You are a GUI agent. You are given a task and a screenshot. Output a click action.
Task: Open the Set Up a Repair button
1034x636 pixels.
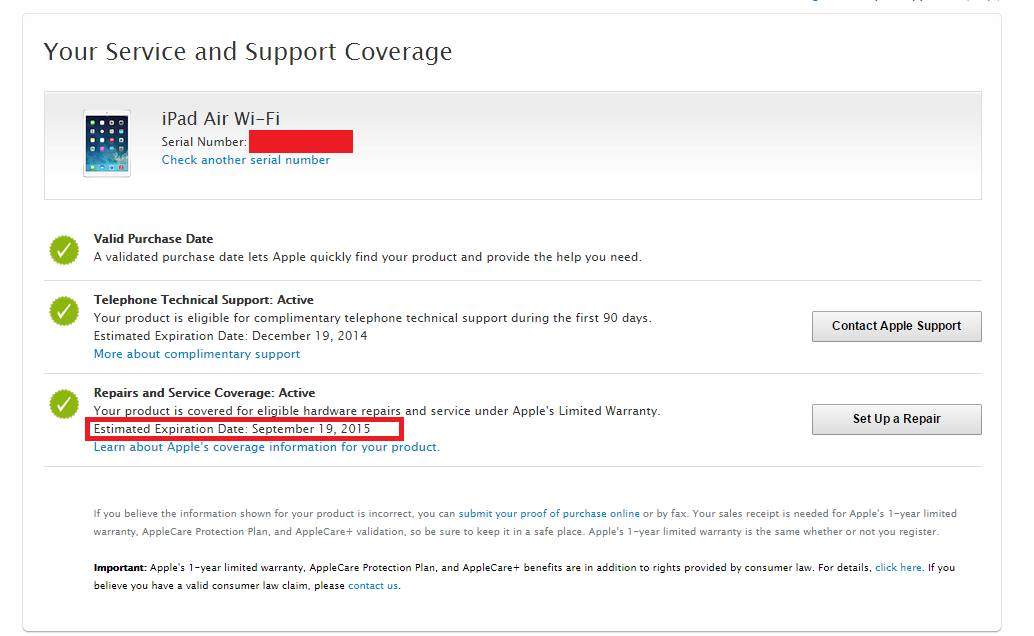click(896, 419)
